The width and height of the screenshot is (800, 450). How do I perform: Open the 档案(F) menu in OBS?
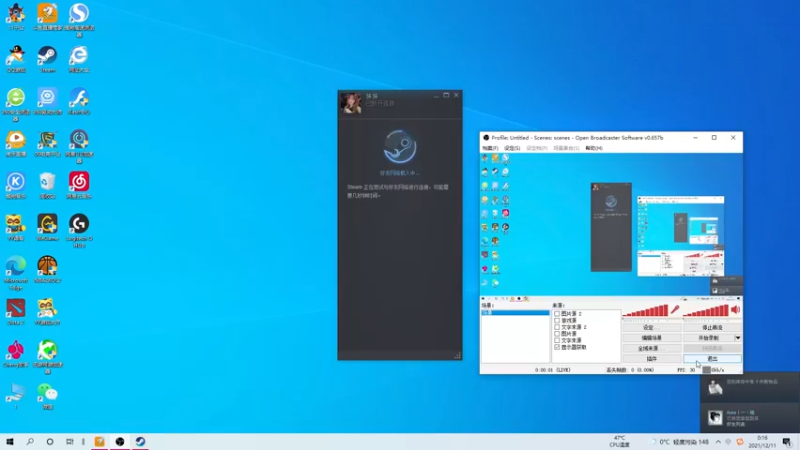tap(490, 148)
